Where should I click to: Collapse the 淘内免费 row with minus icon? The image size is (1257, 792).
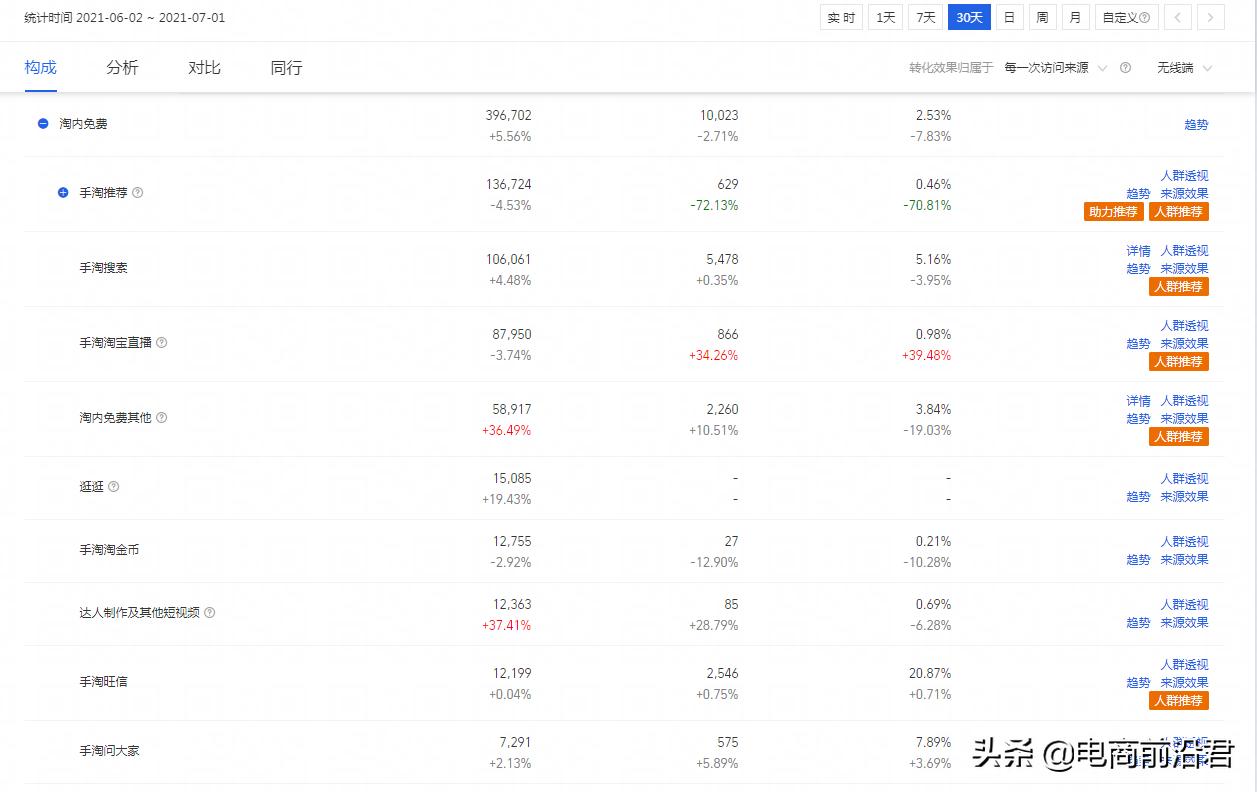43,124
